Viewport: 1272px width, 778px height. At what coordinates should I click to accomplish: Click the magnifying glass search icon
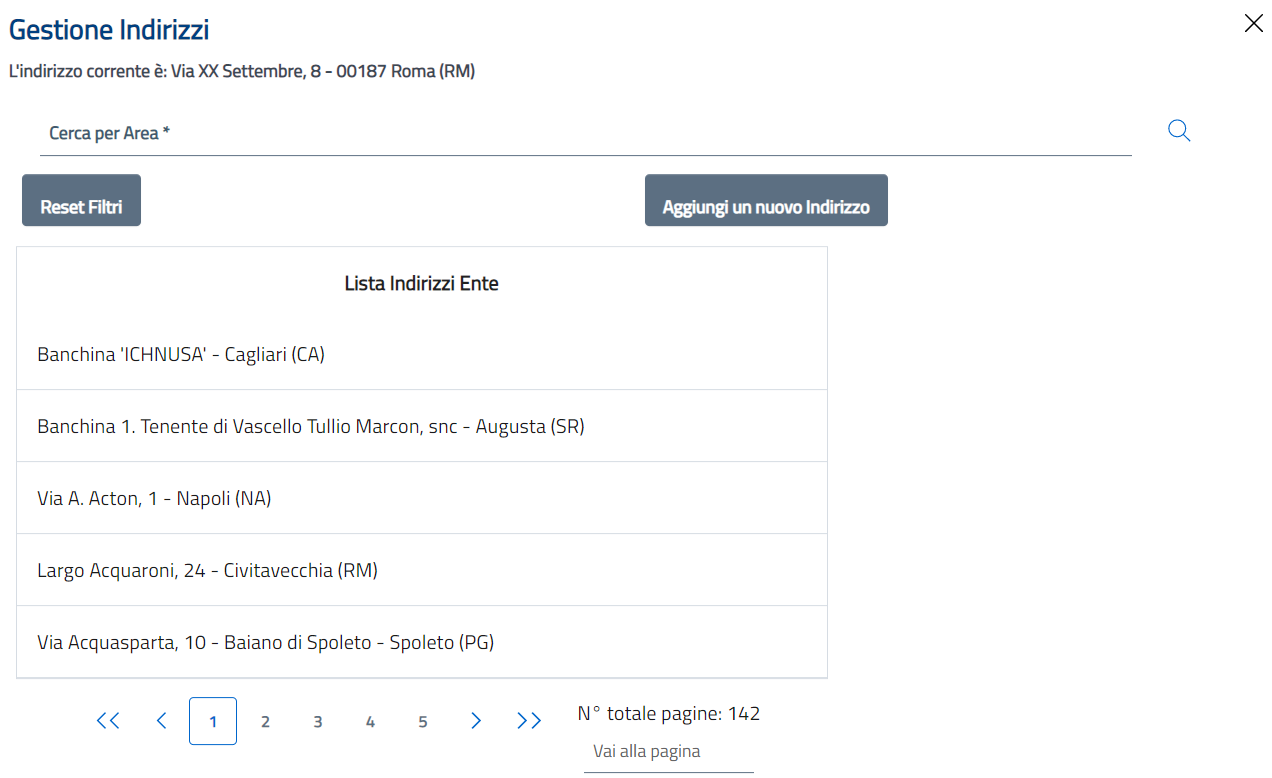(1179, 131)
